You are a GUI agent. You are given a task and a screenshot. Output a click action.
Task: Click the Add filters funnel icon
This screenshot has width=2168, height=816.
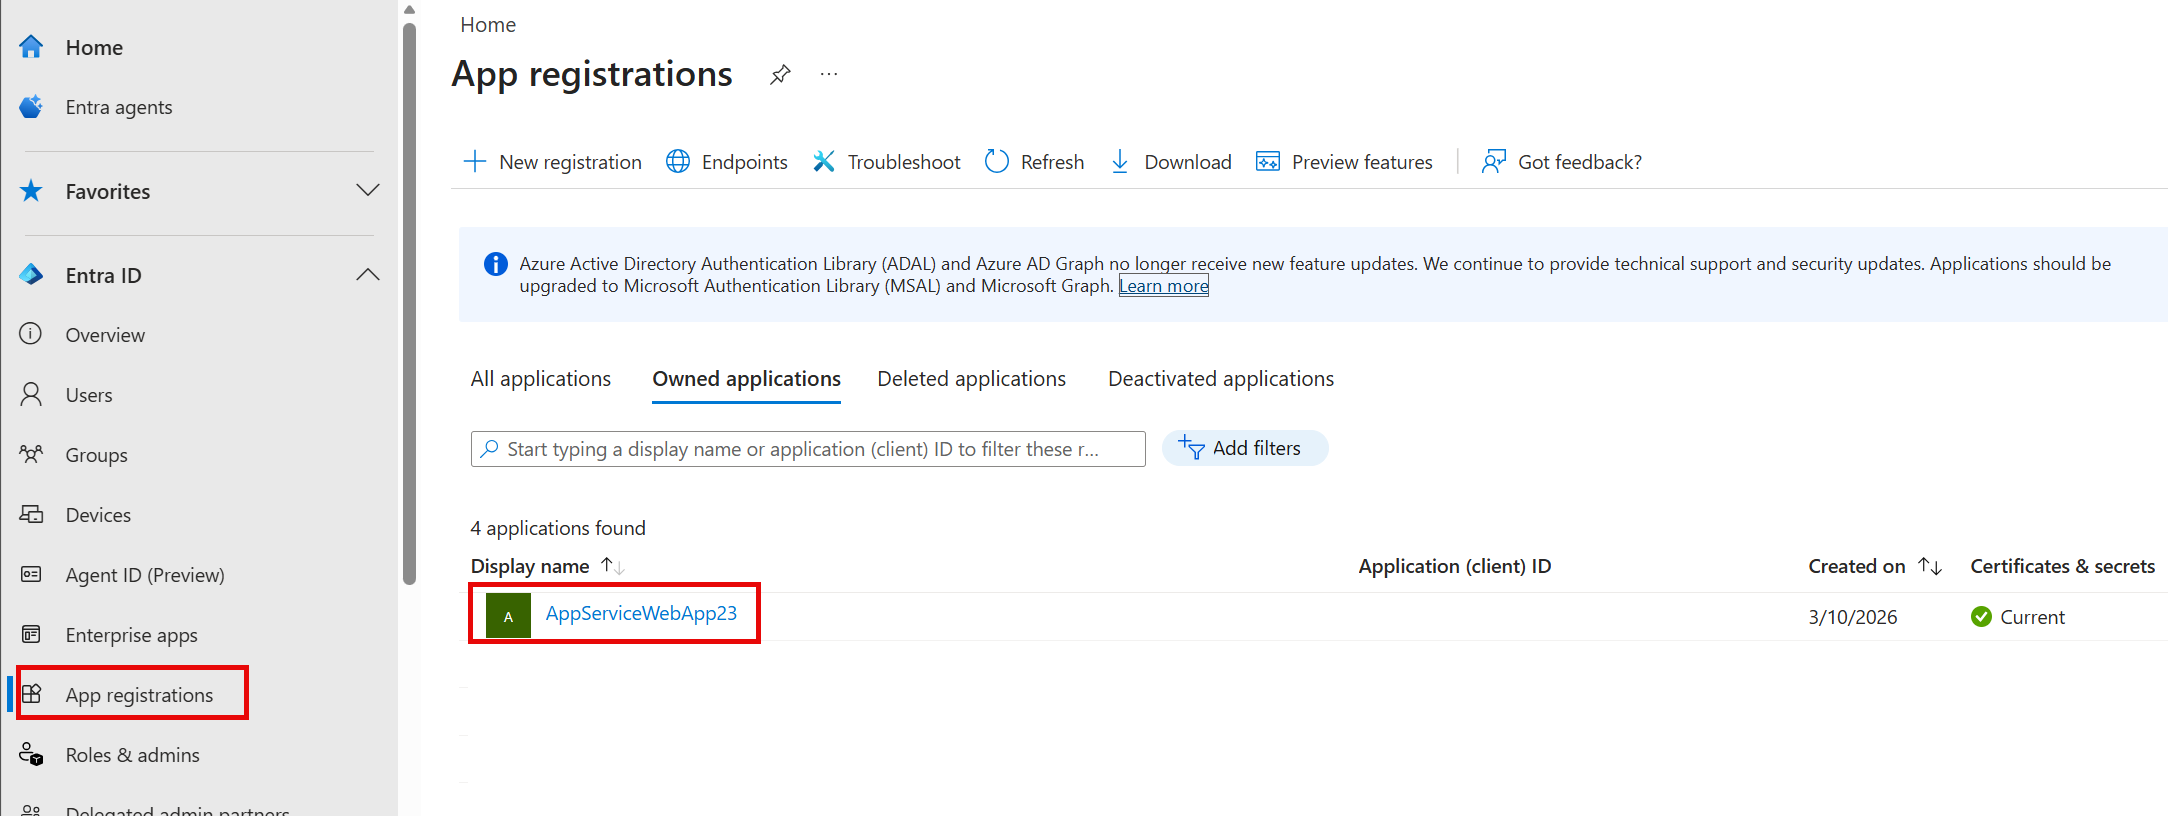tap(1191, 447)
